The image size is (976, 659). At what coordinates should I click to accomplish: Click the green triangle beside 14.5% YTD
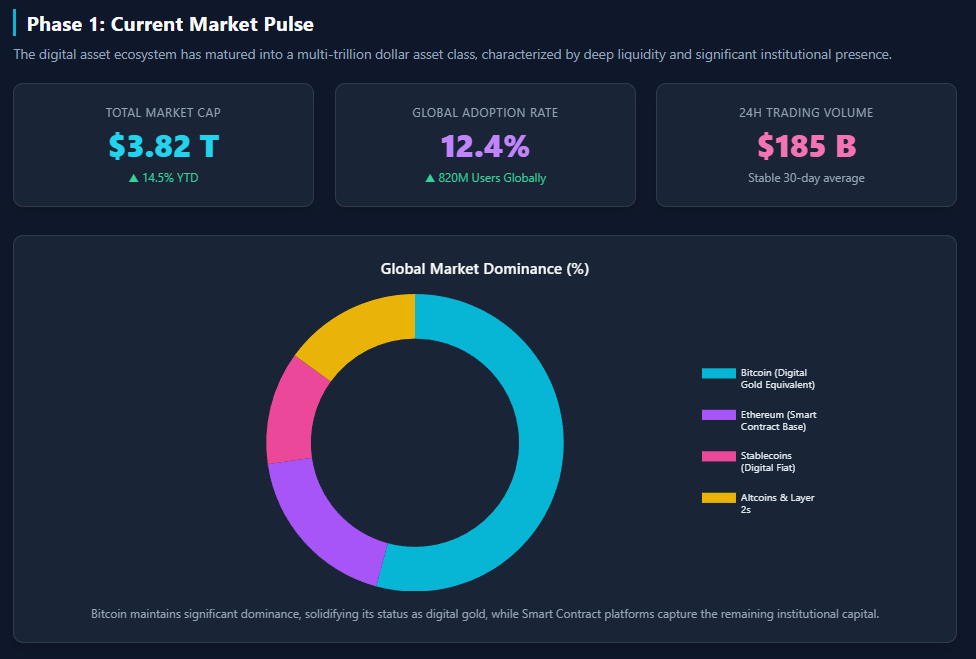pos(133,177)
